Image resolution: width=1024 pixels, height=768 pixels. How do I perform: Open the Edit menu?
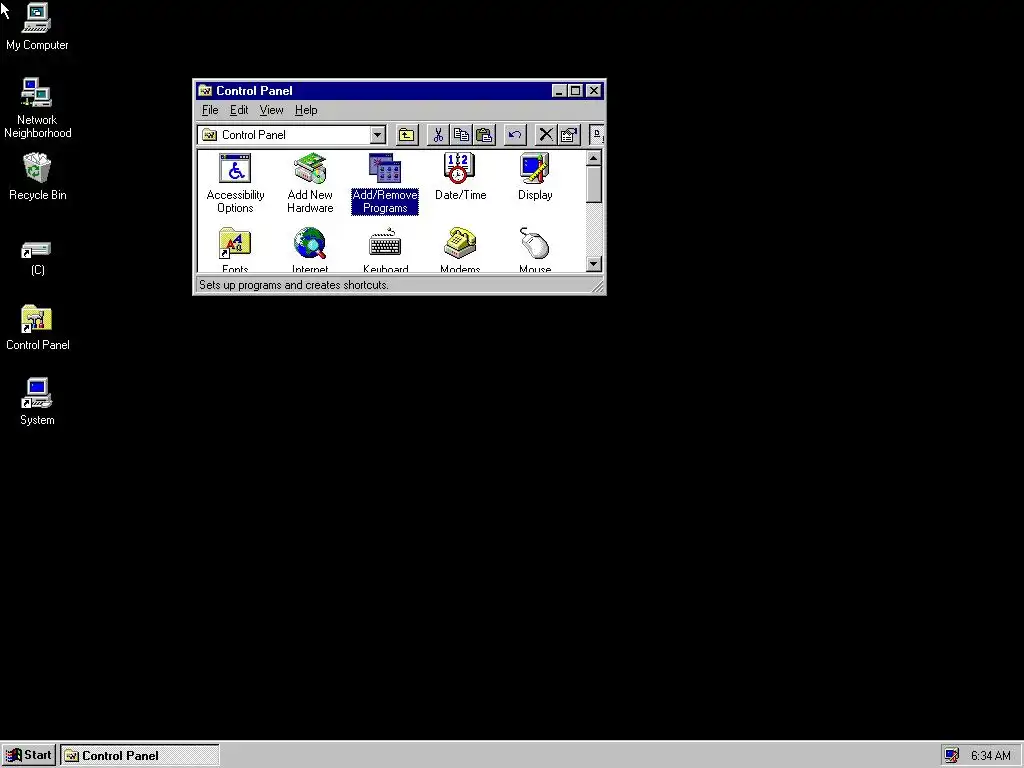(238, 110)
